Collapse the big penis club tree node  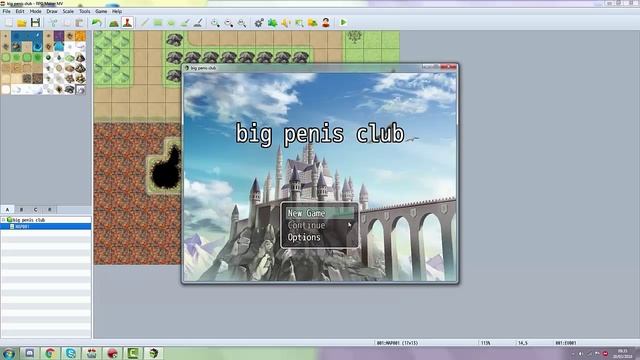4,220
